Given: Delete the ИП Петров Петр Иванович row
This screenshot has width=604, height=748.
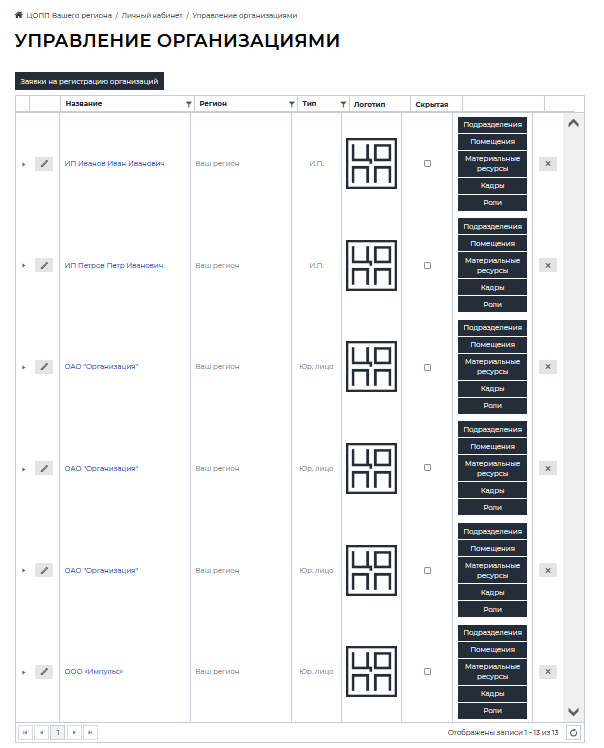Looking at the screenshot, I should pyautogui.click(x=547, y=265).
